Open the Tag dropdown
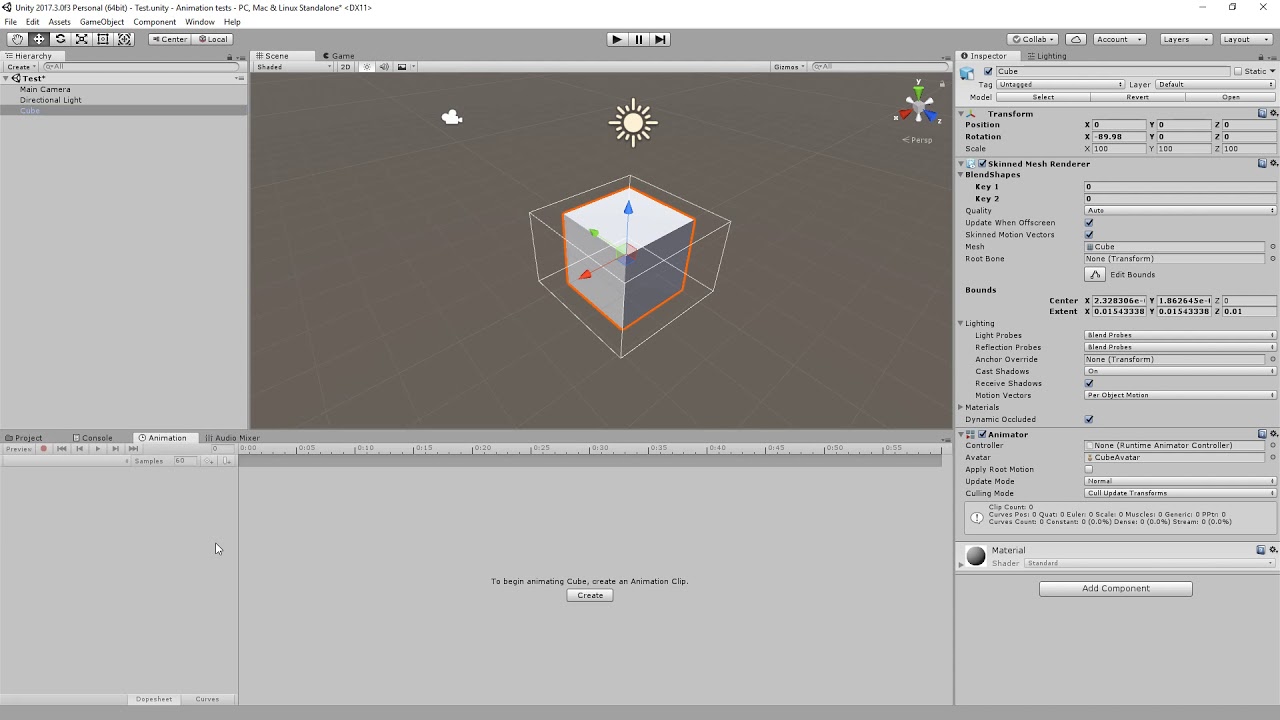This screenshot has width=1280, height=720. 1060,84
